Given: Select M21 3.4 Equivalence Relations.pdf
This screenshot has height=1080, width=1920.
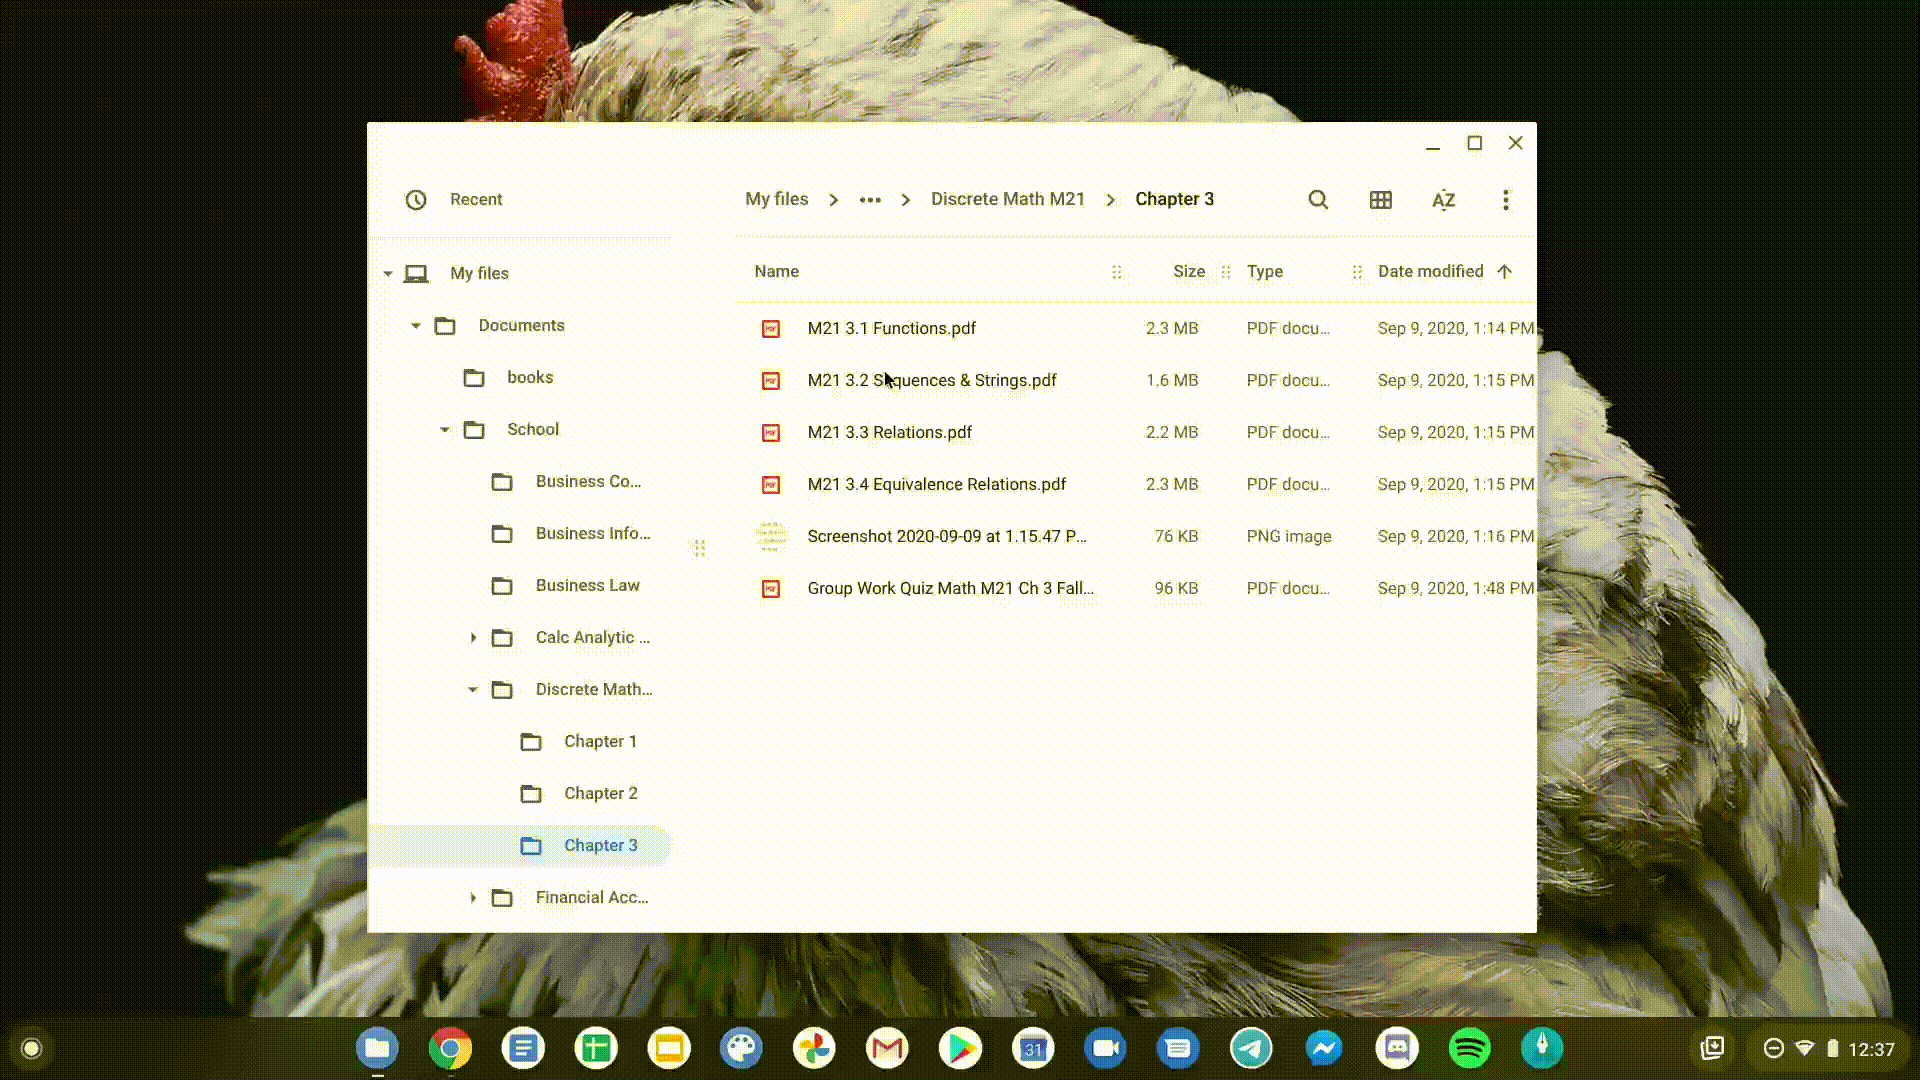Looking at the screenshot, I should [x=1136, y=485].
